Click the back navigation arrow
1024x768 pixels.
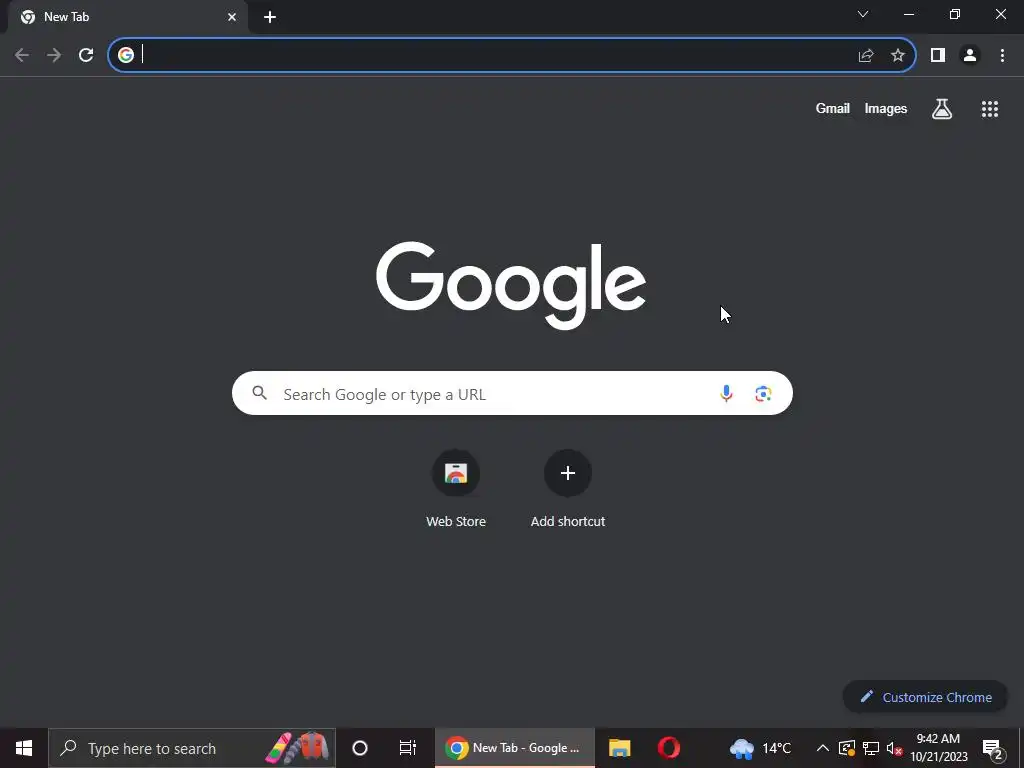coord(22,55)
